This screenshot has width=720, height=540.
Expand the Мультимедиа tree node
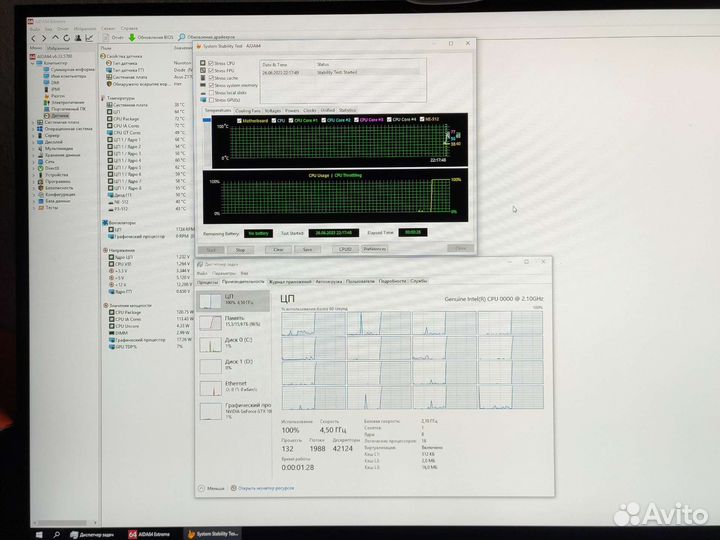(34, 149)
